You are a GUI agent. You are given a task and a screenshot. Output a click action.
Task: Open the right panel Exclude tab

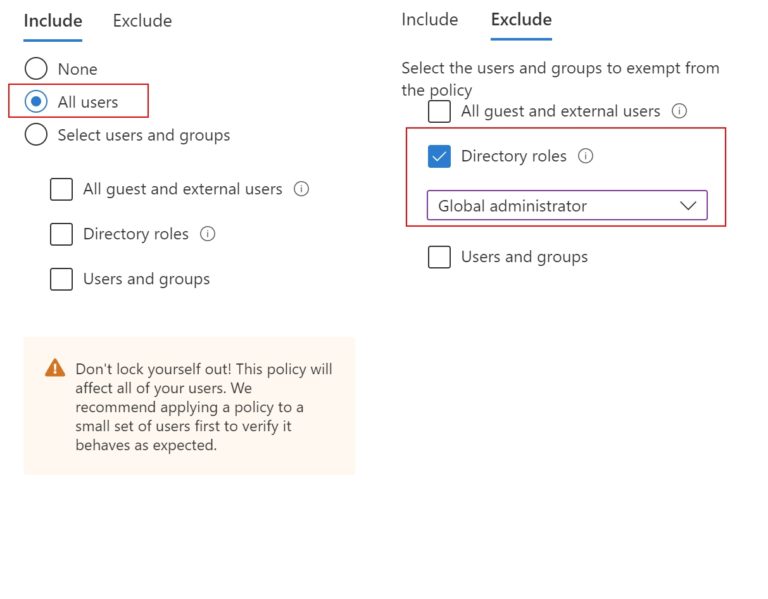coord(521,20)
